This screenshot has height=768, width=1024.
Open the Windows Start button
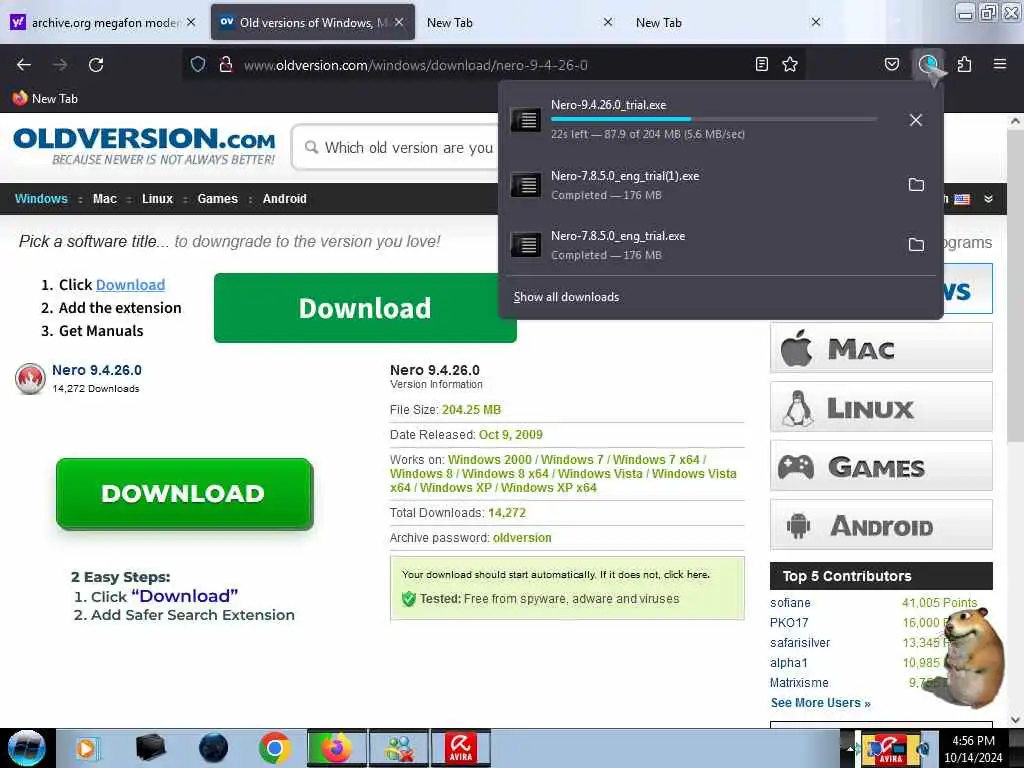[26, 748]
